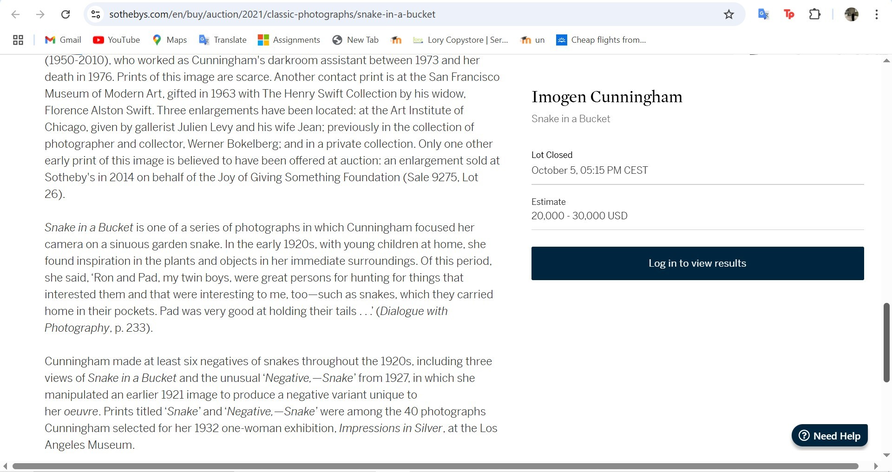
Task: Open the Gmail bookmark
Action: pyautogui.click(x=62, y=40)
